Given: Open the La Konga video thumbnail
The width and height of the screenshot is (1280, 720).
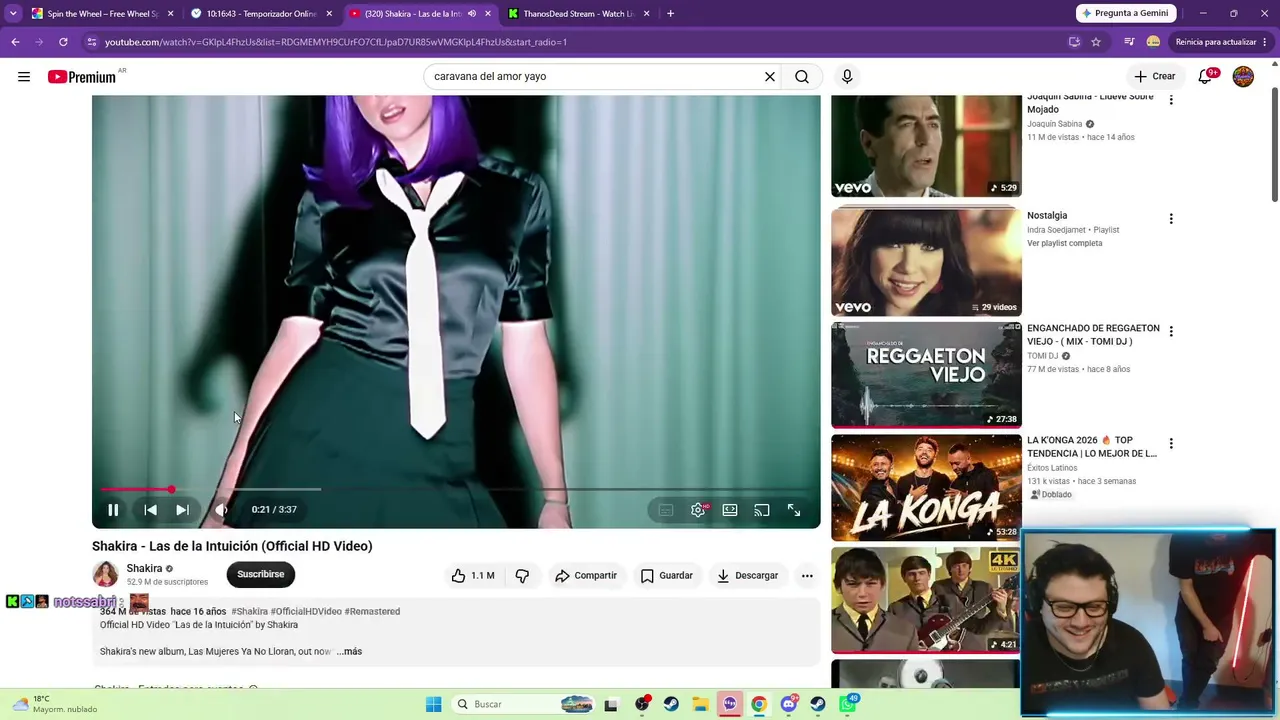Looking at the screenshot, I should click(926, 487).
